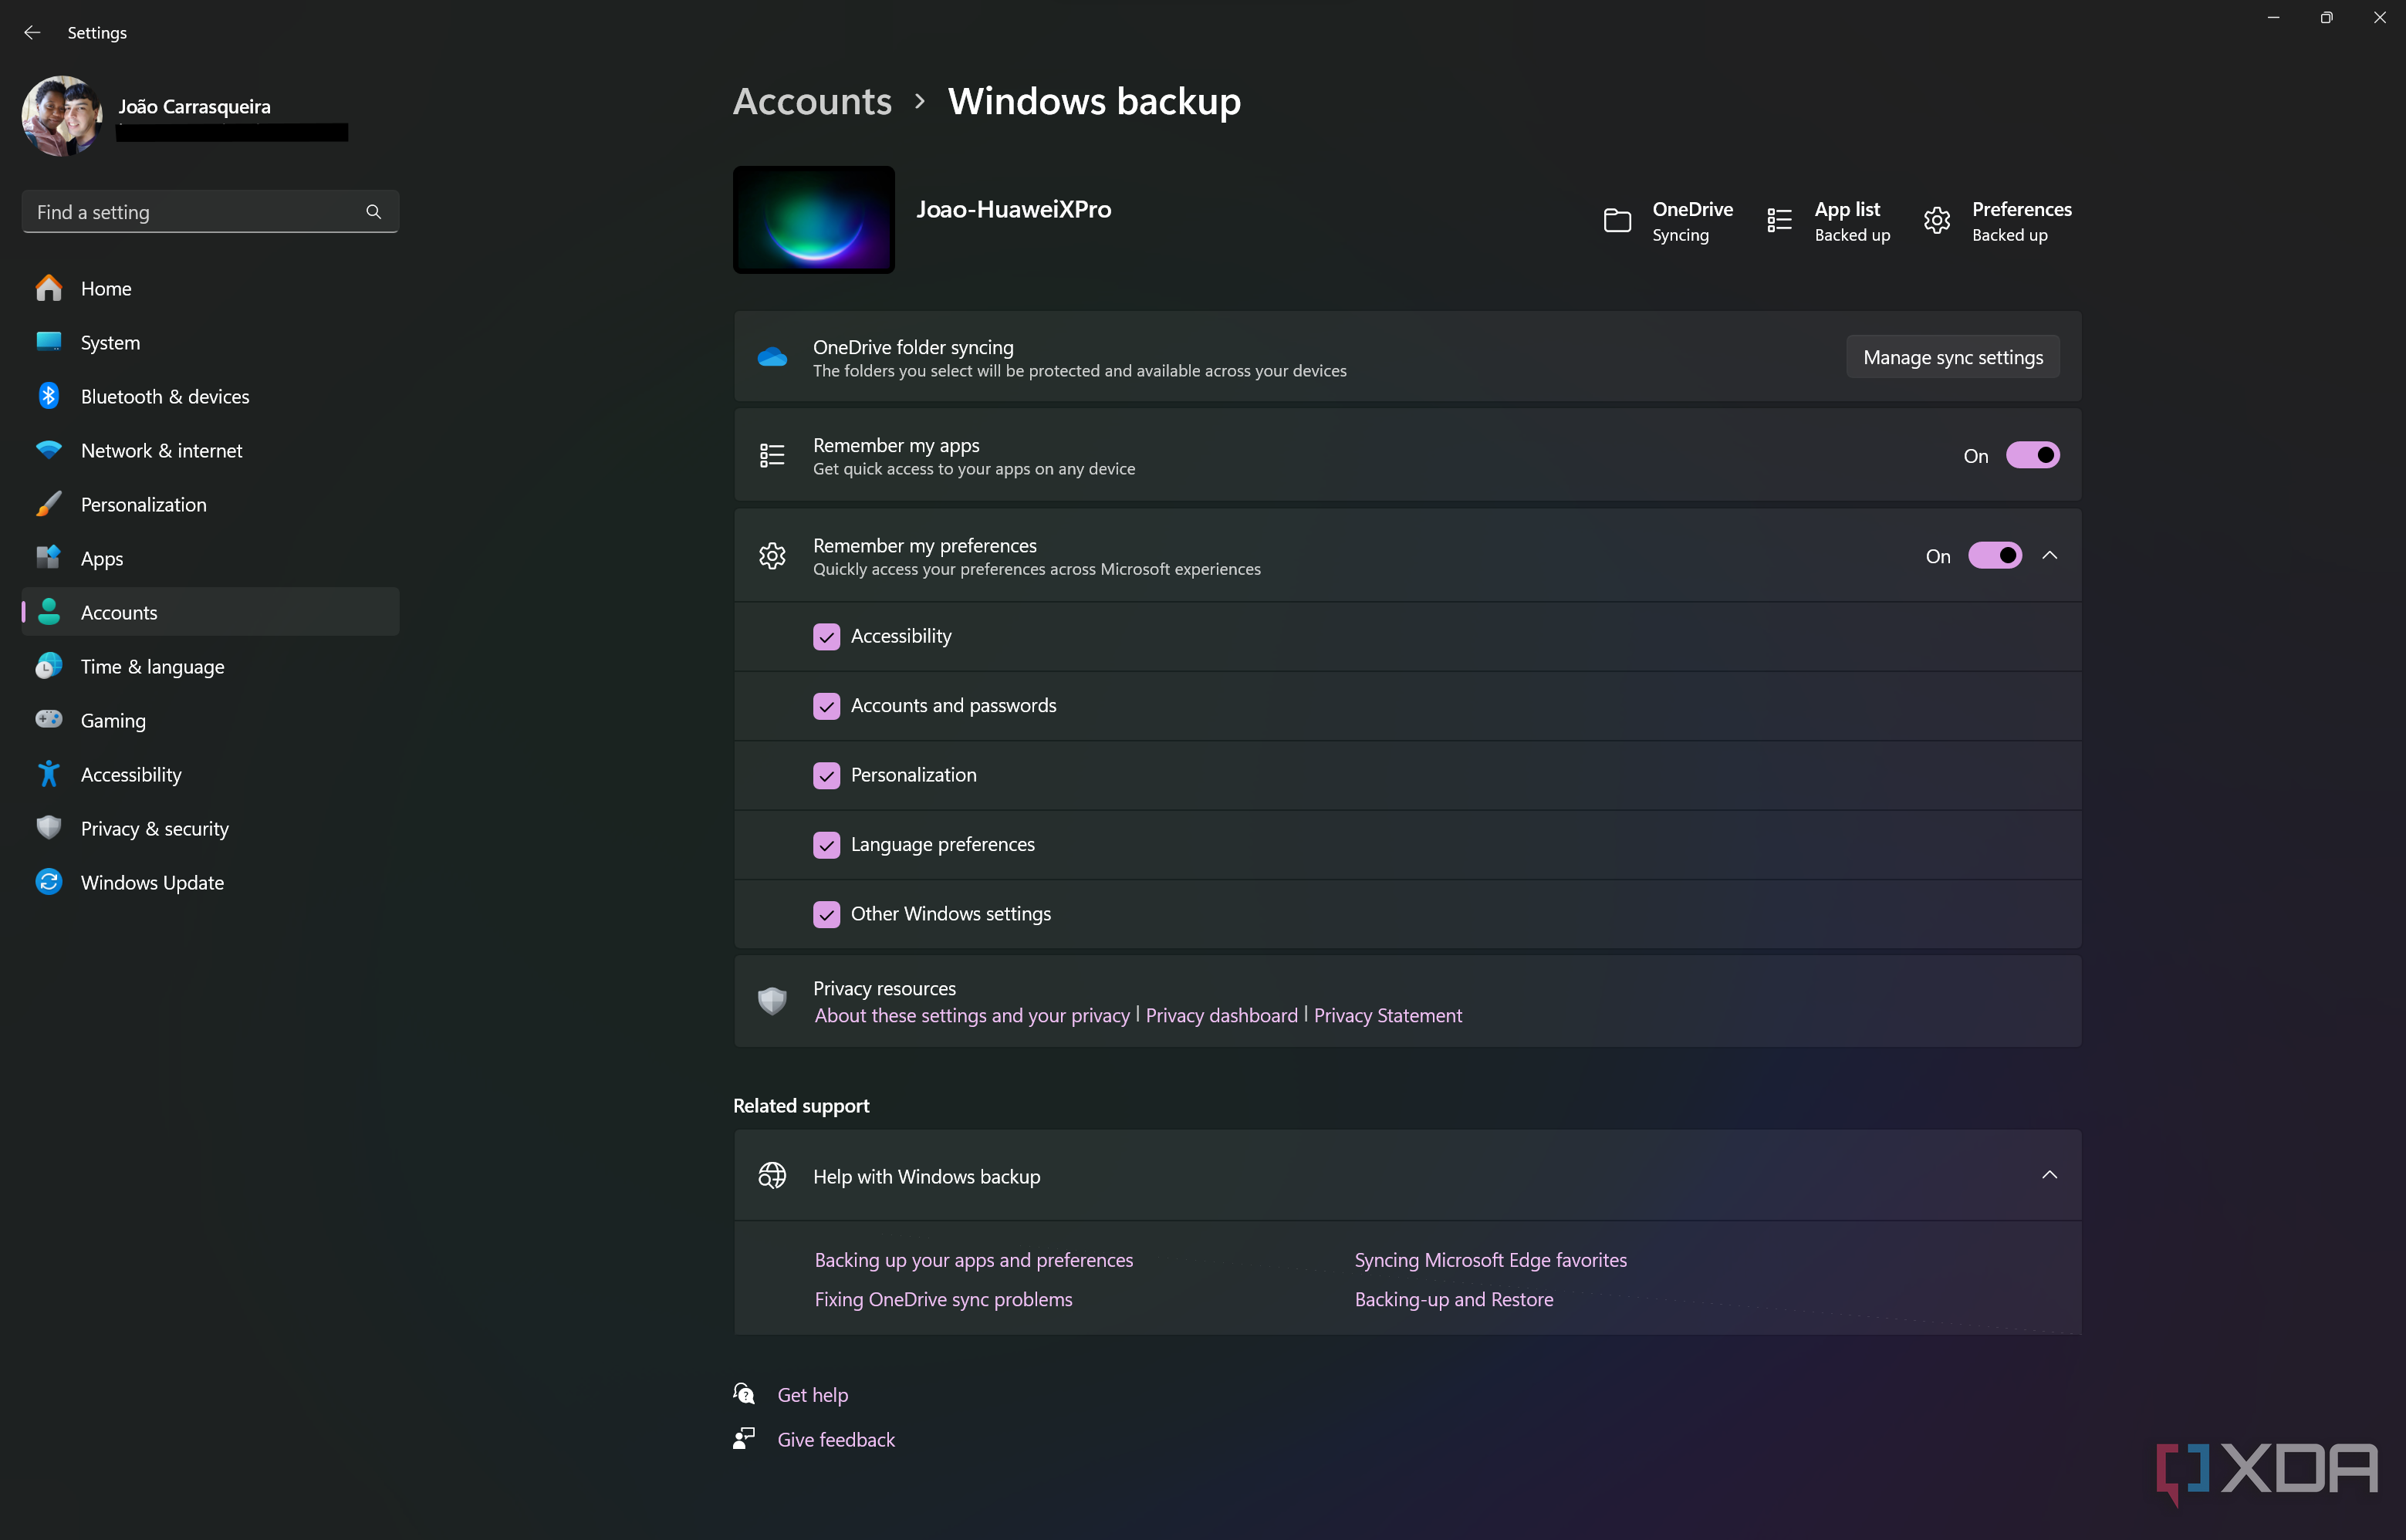Screen dimensions: 2406x1540
Task: Click the search magnifier icon in Find a setting
Action: 373,212
